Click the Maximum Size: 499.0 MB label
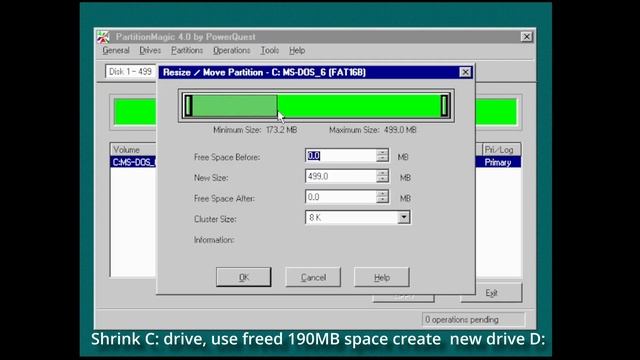 click(373, 130)
